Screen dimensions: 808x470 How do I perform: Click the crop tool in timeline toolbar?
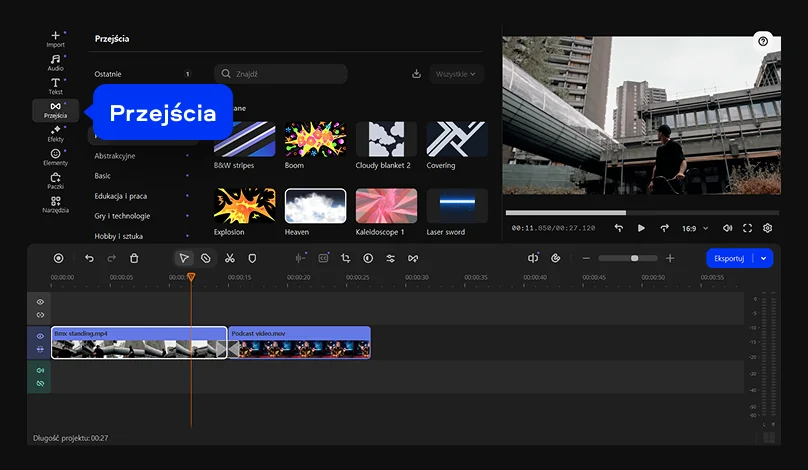click(x=345, y=258)
